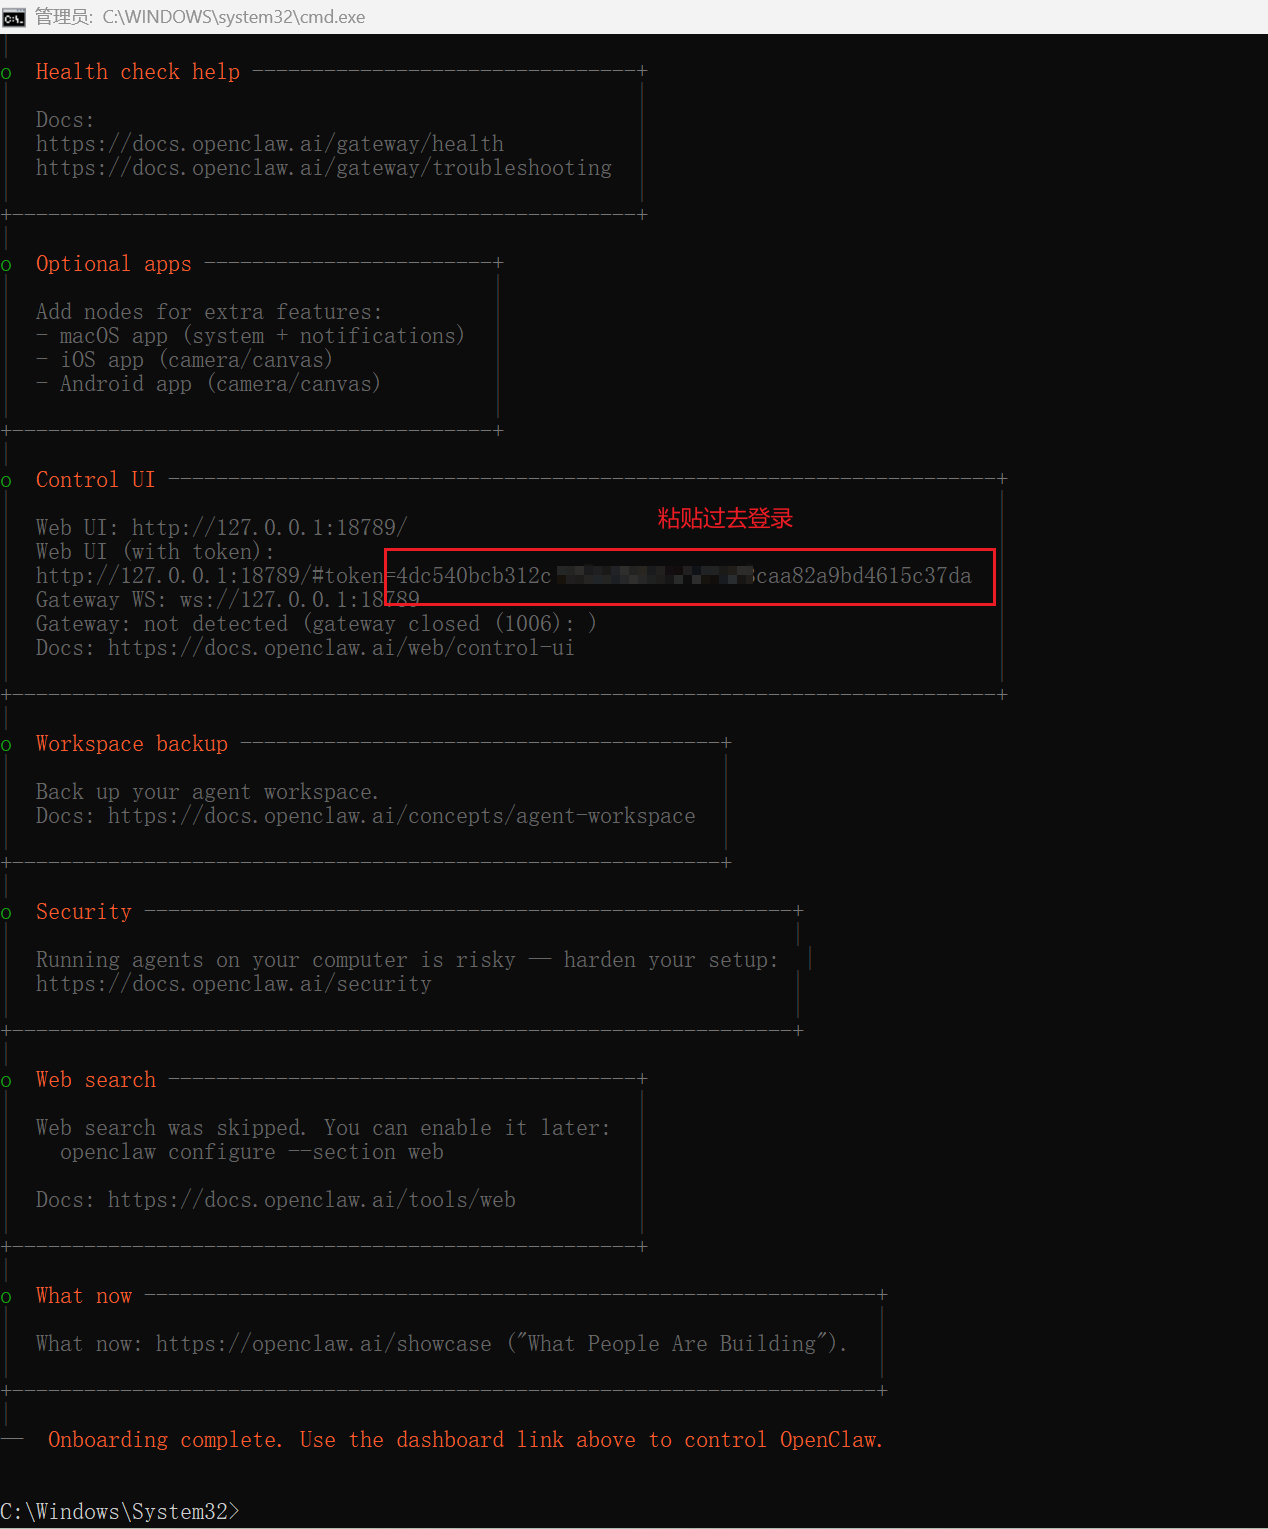Click the Workspace backup heading
Image resolution: width=1268 pixels, height=1529 pixels.
[x=132, y=744]
